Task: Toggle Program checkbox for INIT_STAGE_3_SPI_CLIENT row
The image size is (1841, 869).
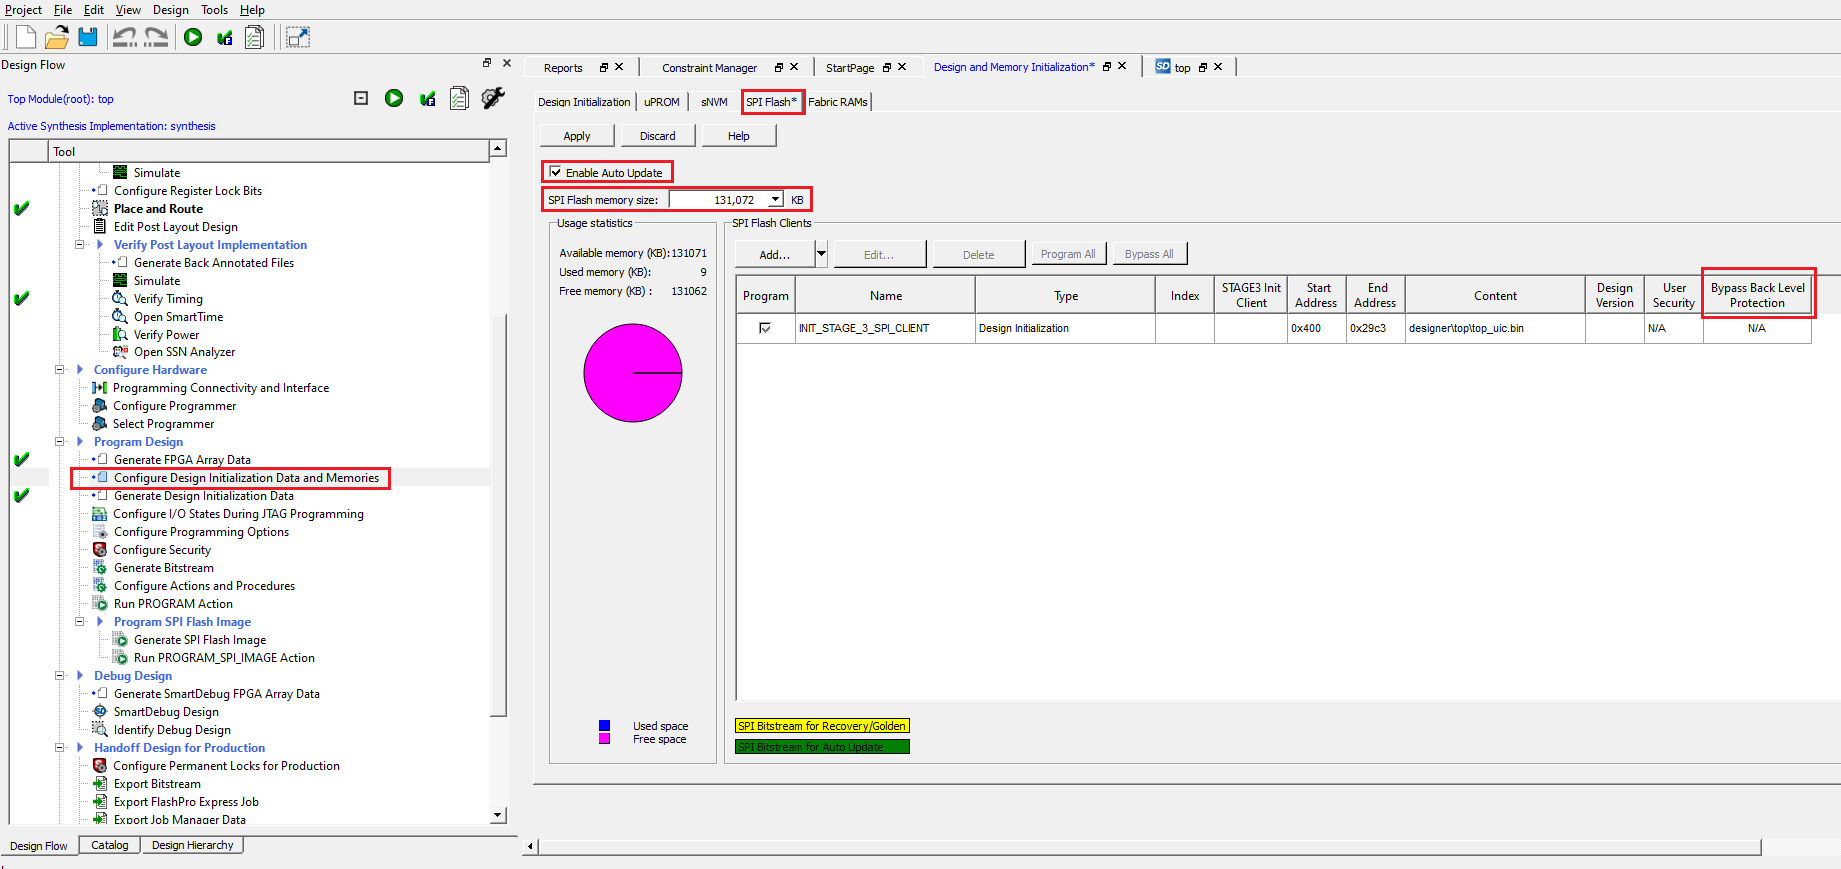Action: (x=765, y=328)
